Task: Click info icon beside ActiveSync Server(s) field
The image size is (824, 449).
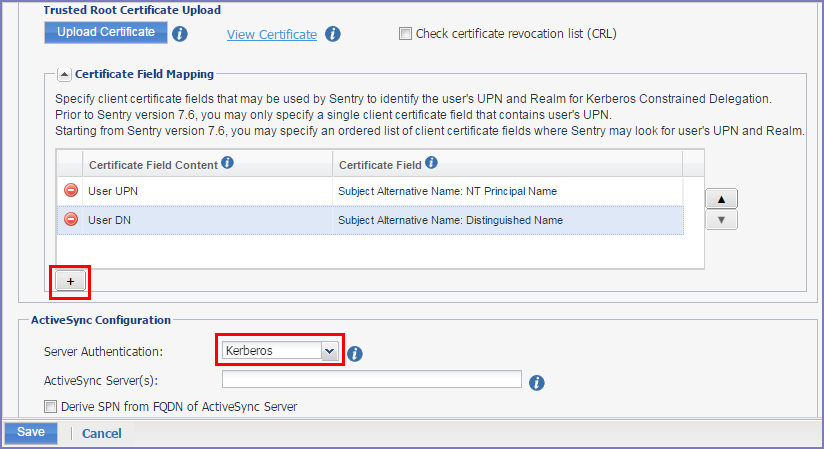Action: [x=536, y=382]
